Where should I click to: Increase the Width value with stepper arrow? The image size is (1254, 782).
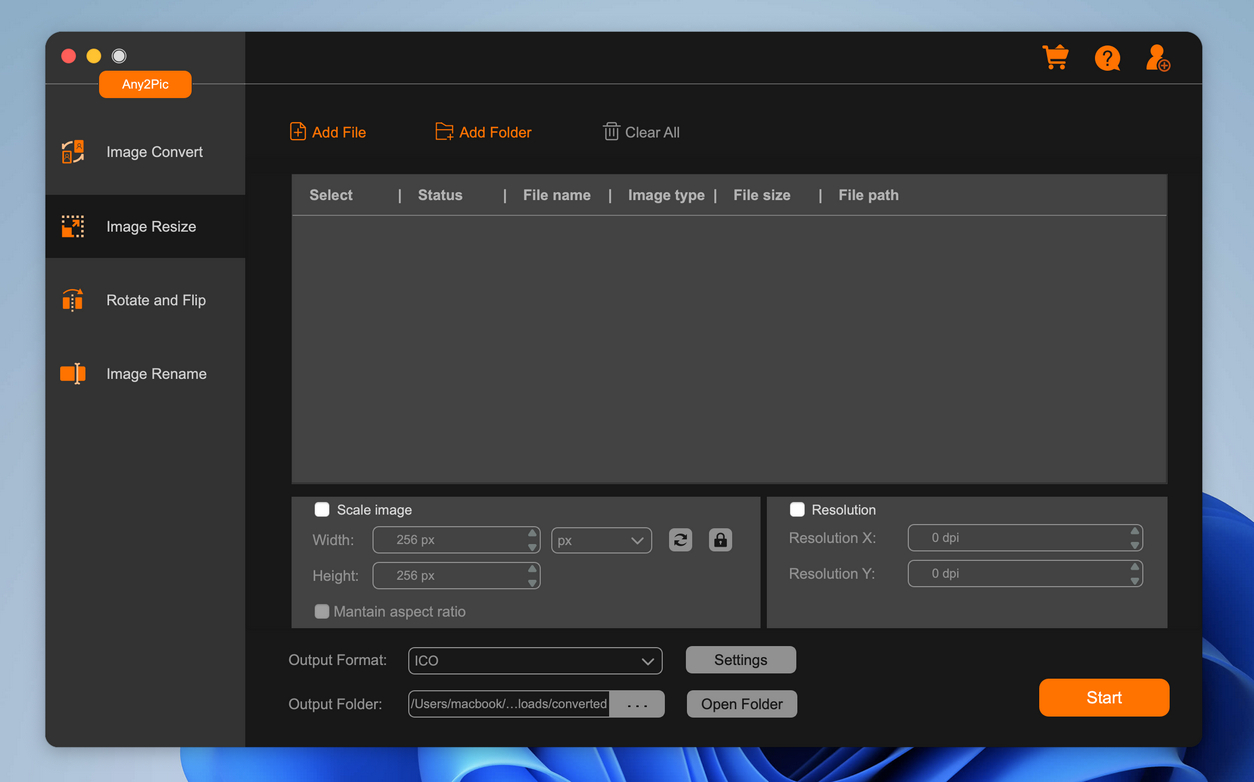click(532, 534)
